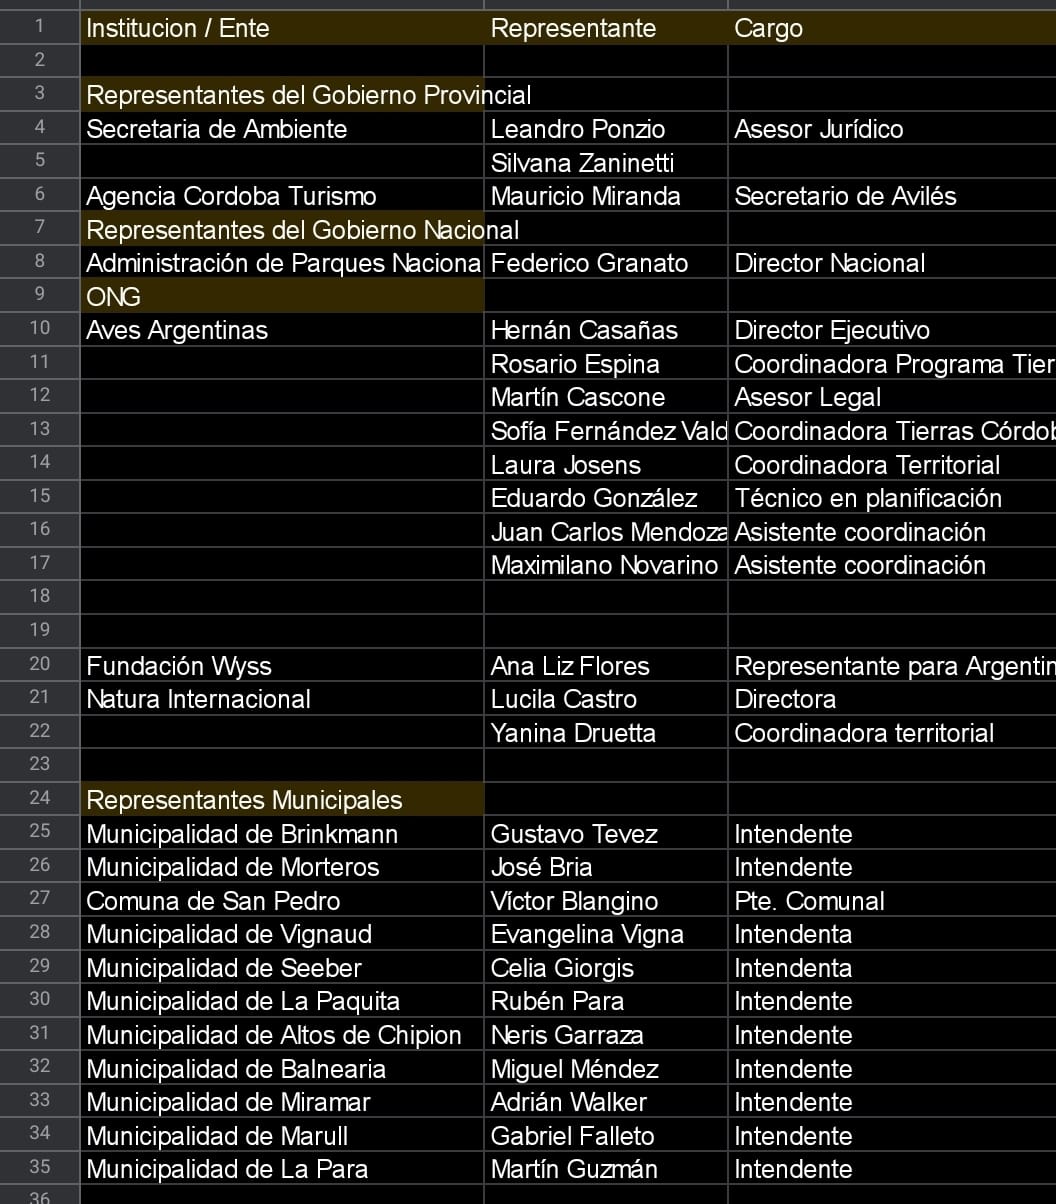Click the 'Pte. Comunal' cell

click(892, 901)
